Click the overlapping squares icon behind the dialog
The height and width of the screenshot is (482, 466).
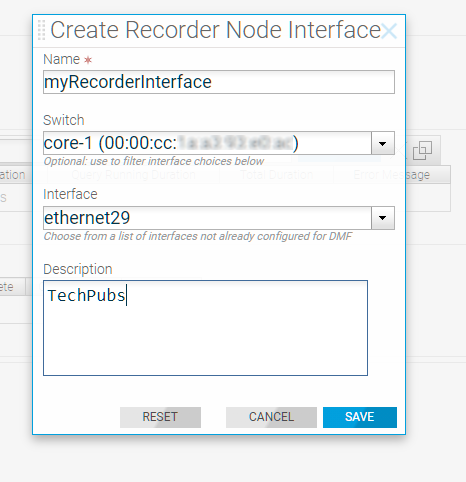[x=422, y=151]
